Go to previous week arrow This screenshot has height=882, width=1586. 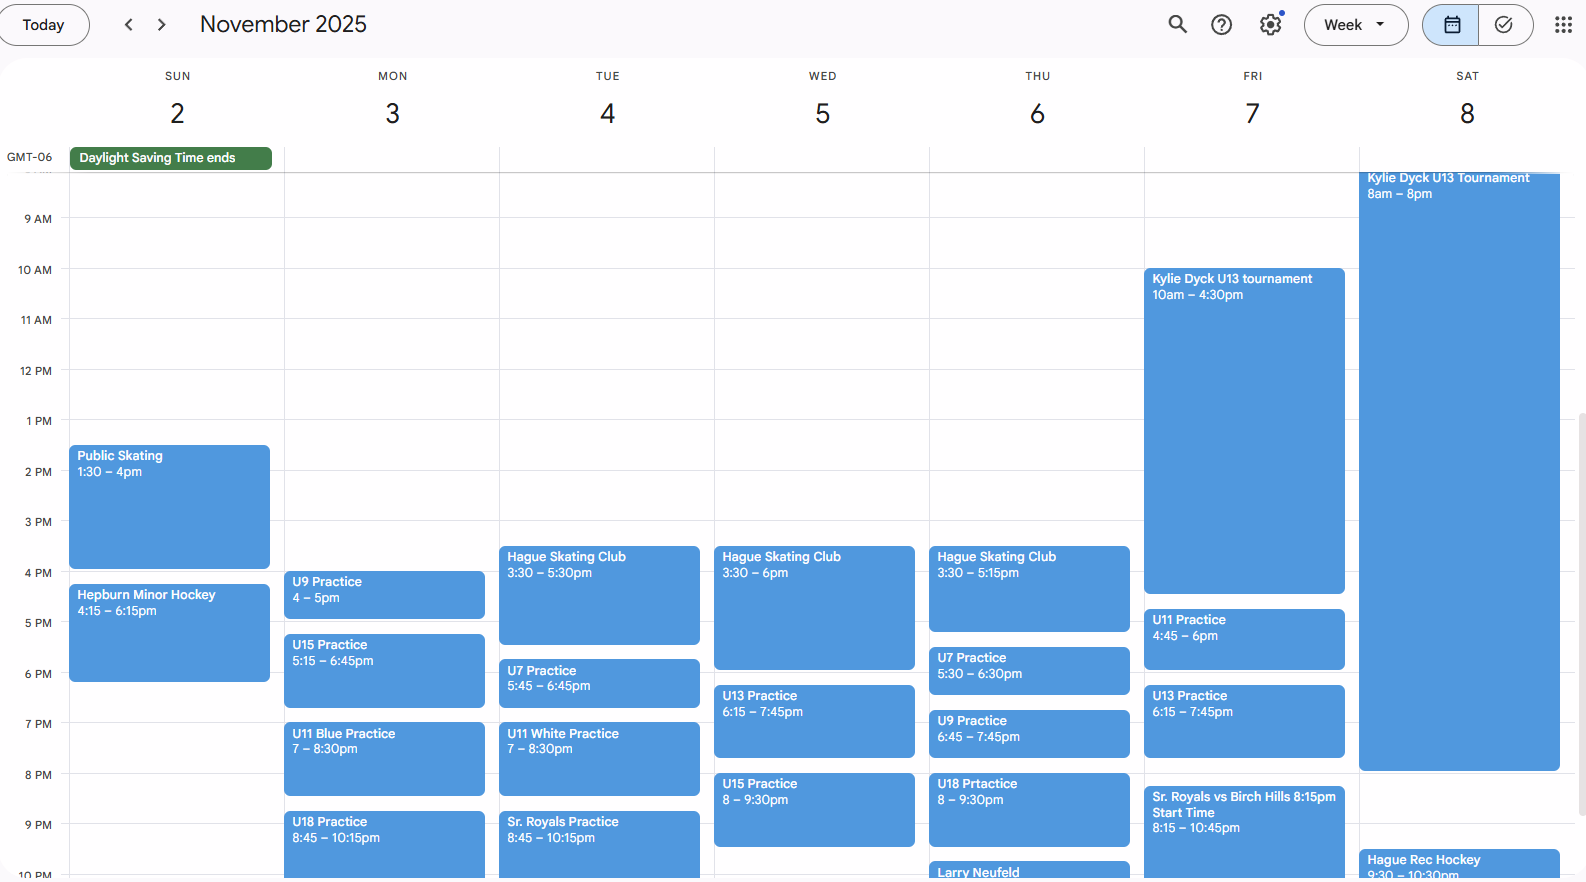[128, 25]
